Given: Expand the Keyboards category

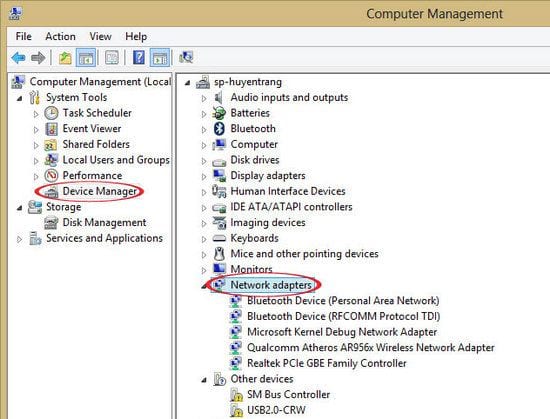Looking at the screenshot, I should coord(204,239).
